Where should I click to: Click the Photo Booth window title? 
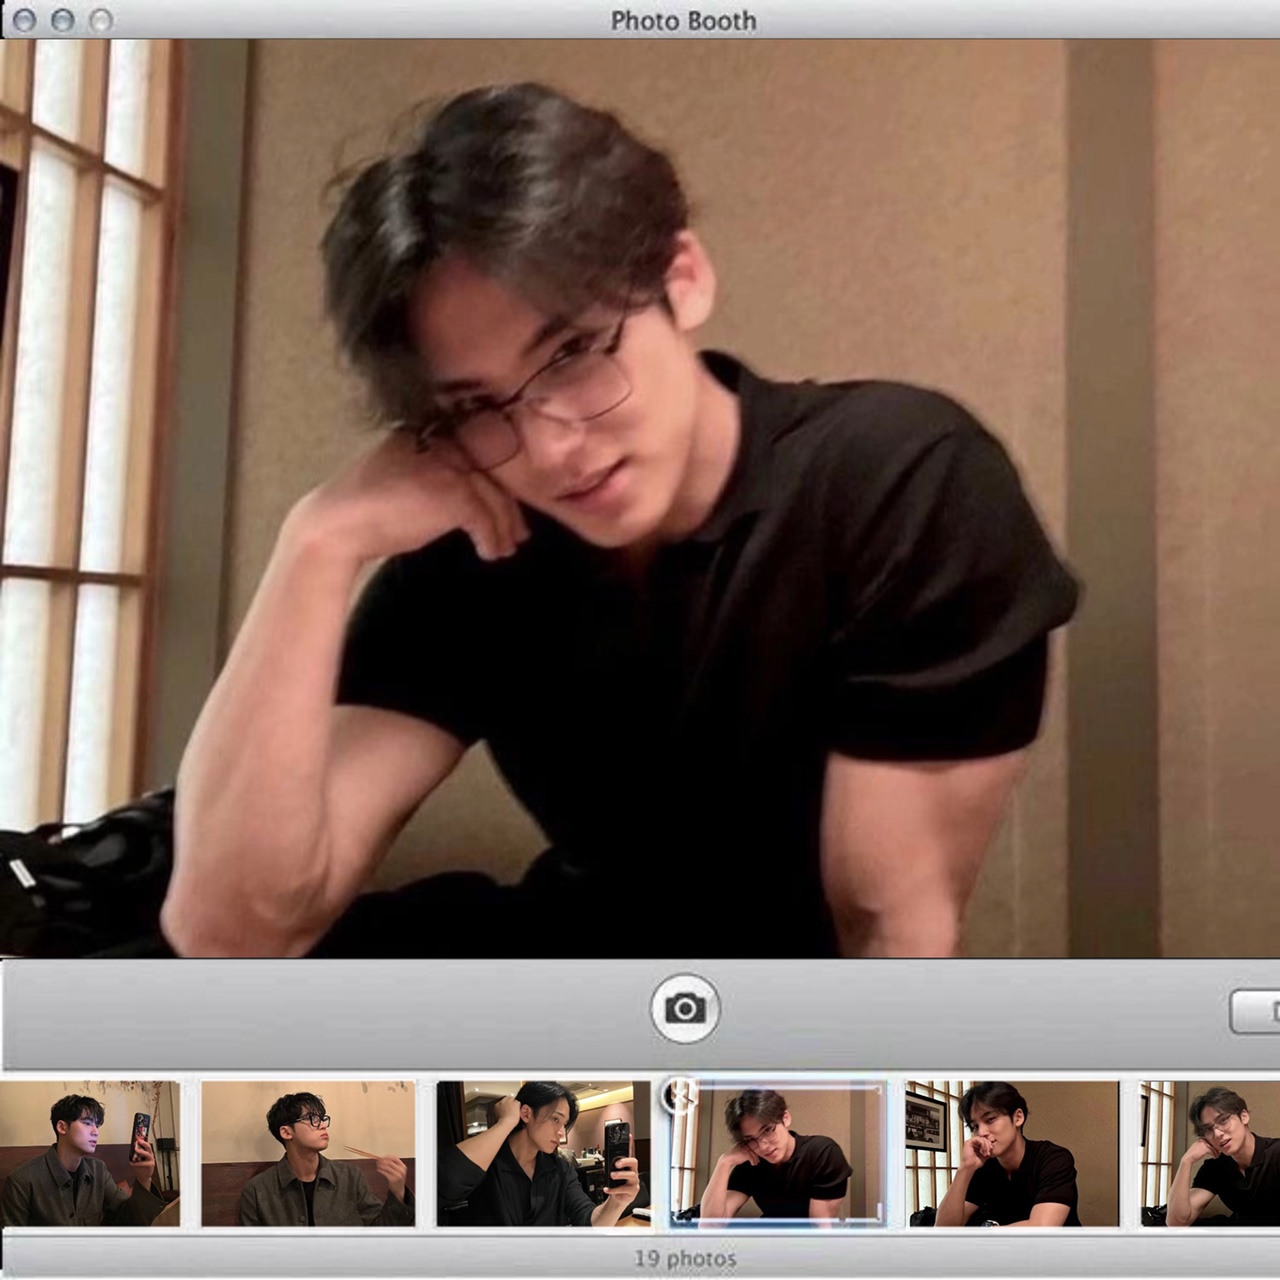coord(683,20)
